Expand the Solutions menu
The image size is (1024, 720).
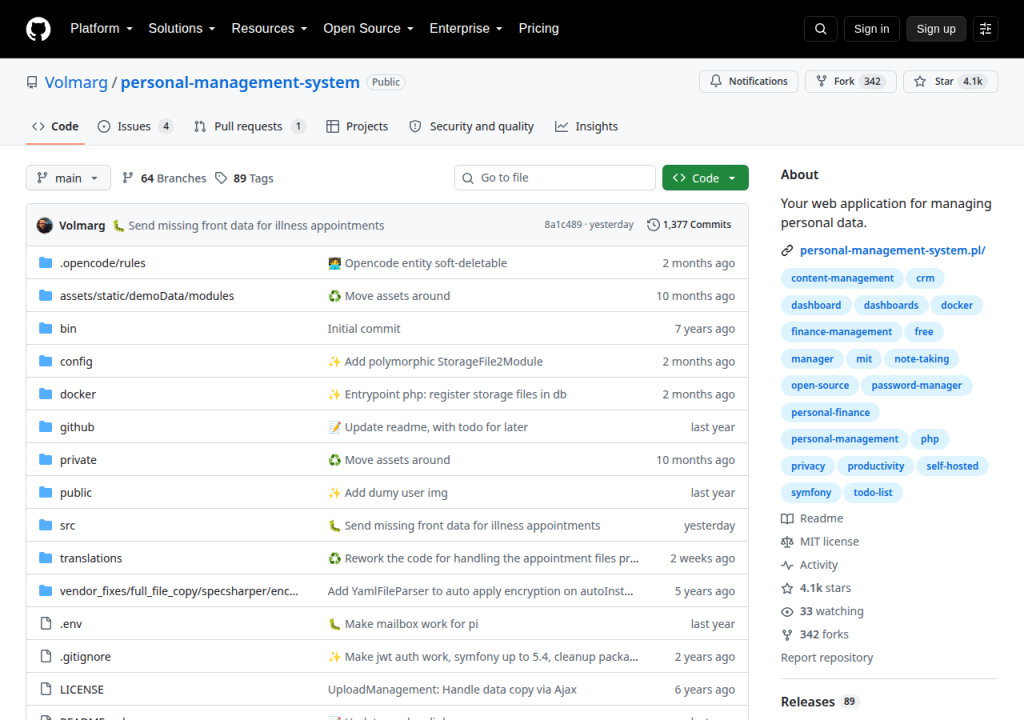(x=182, y=29)
